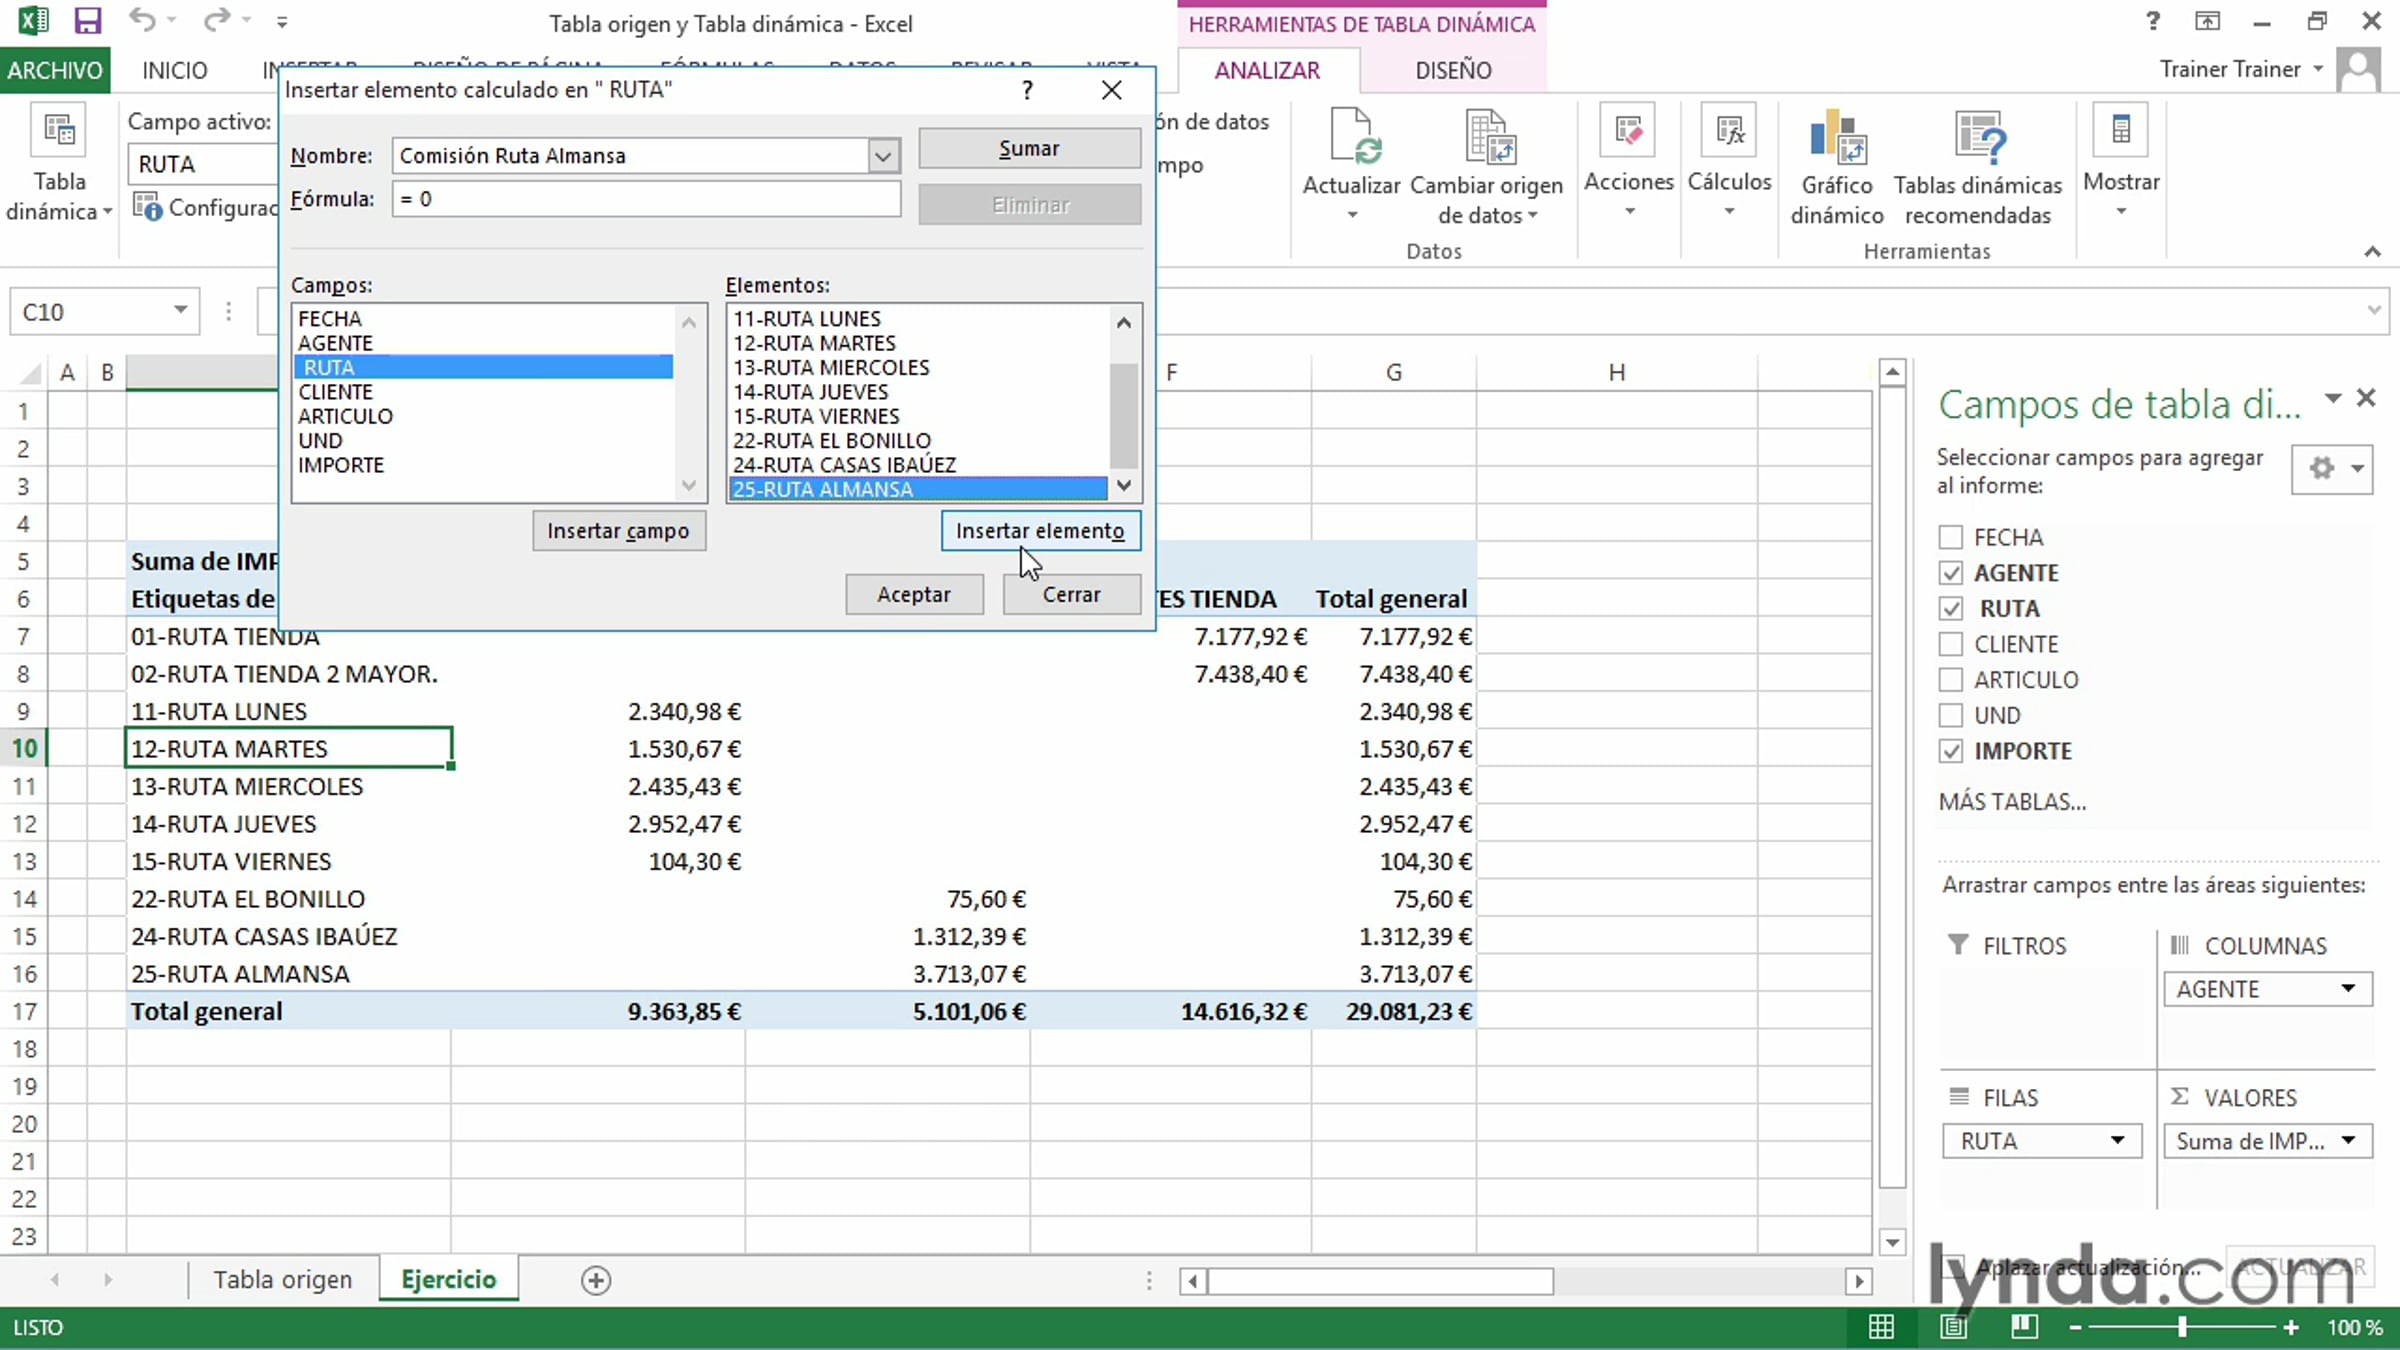Click the user account avatar icon
Screen dimensions: 2400x1350
point(2360,70)
